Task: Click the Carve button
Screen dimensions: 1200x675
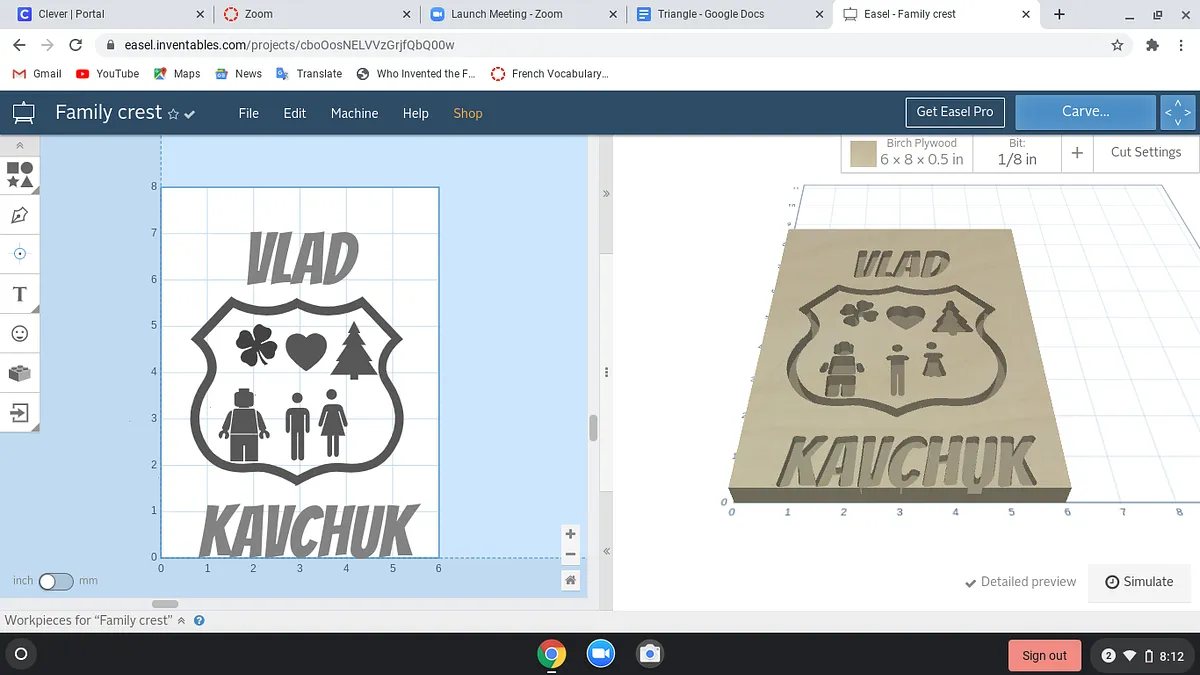Action: (1086, 112)
